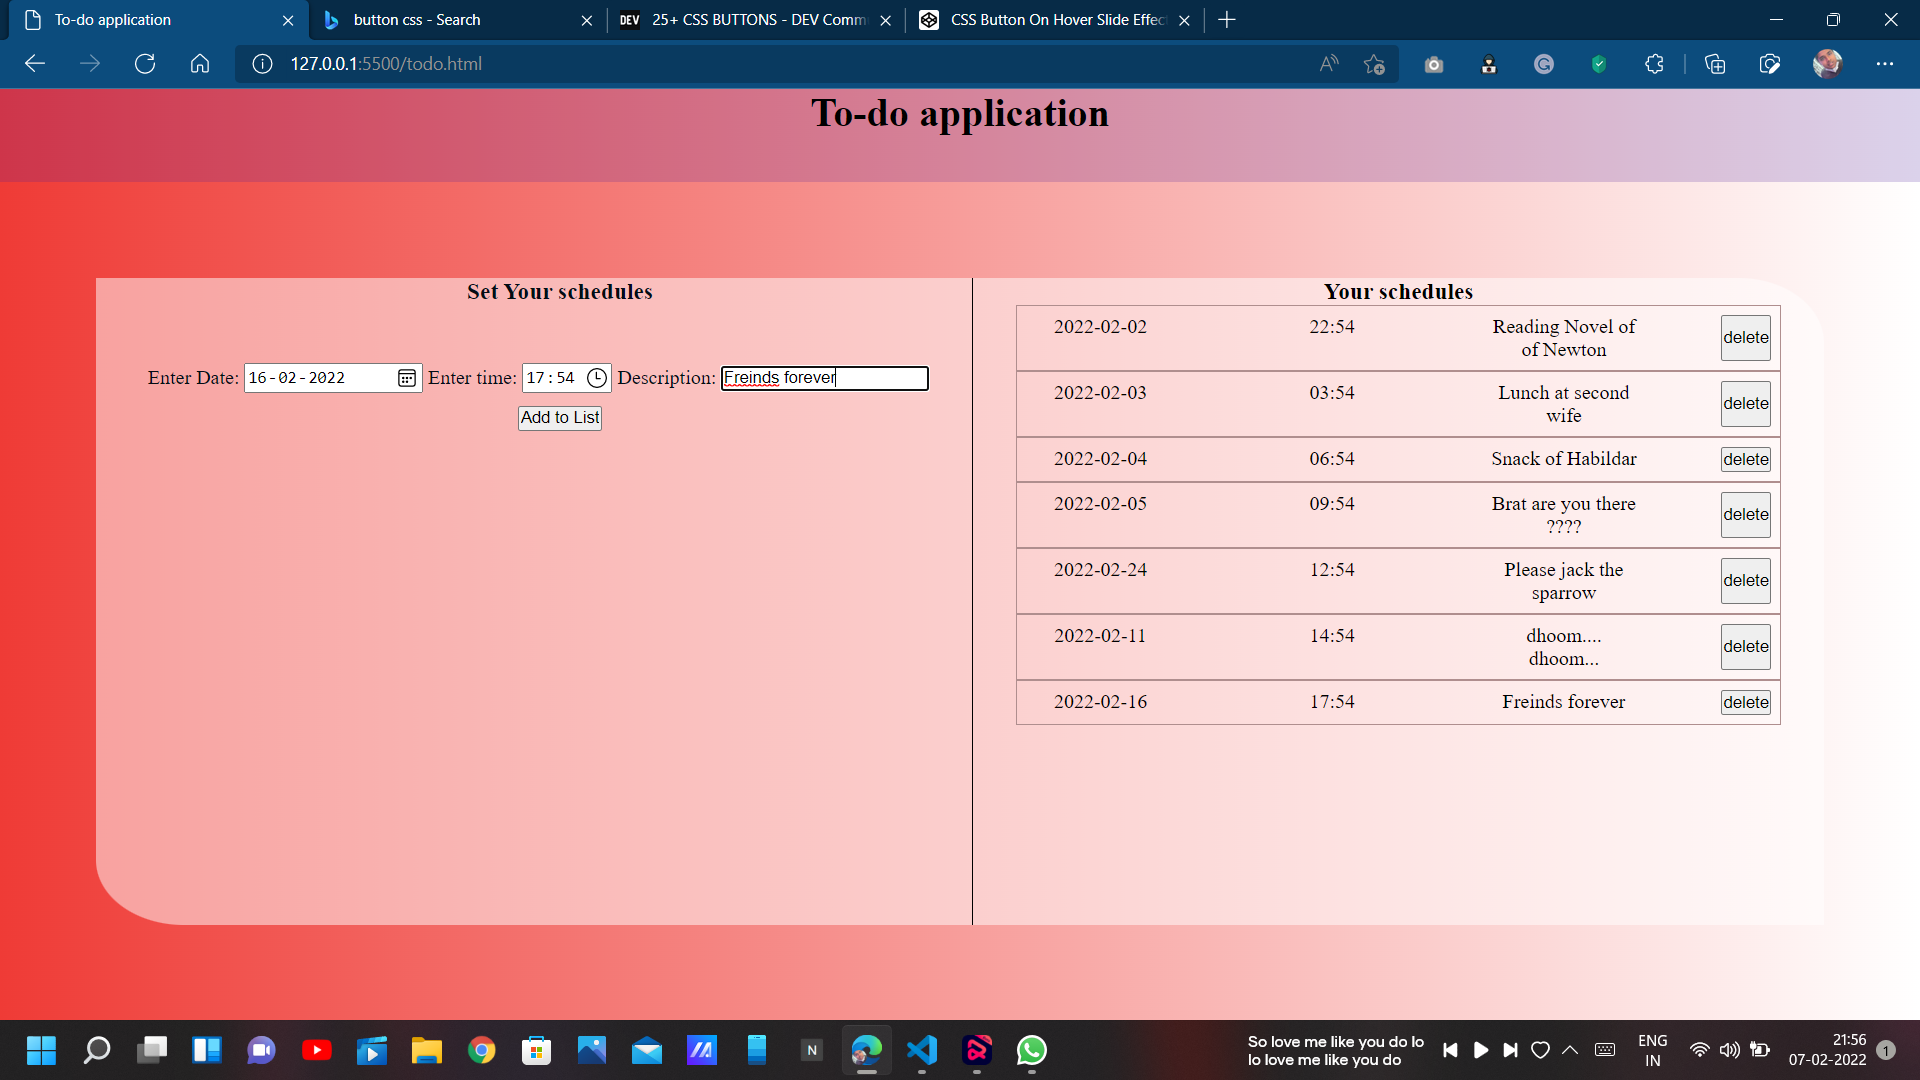Delete the Freinds forever schedule
Viewport: 1920px width, 1080px height.
[1746, 702]
